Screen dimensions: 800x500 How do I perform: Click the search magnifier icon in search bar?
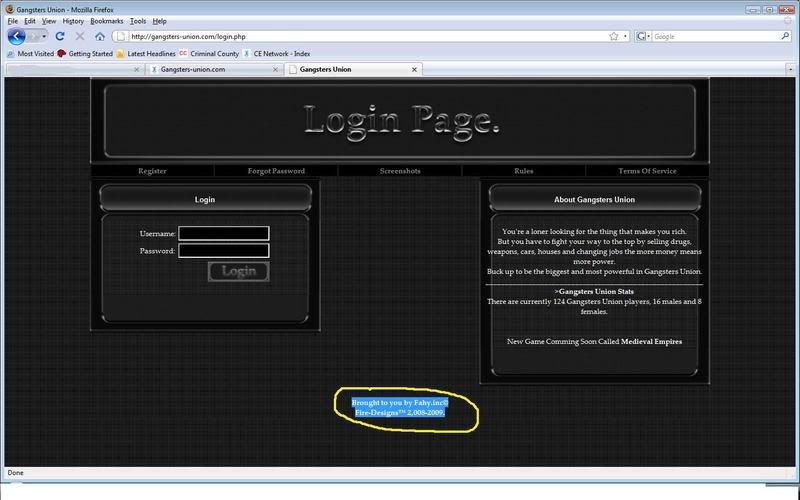click(787, 36)
